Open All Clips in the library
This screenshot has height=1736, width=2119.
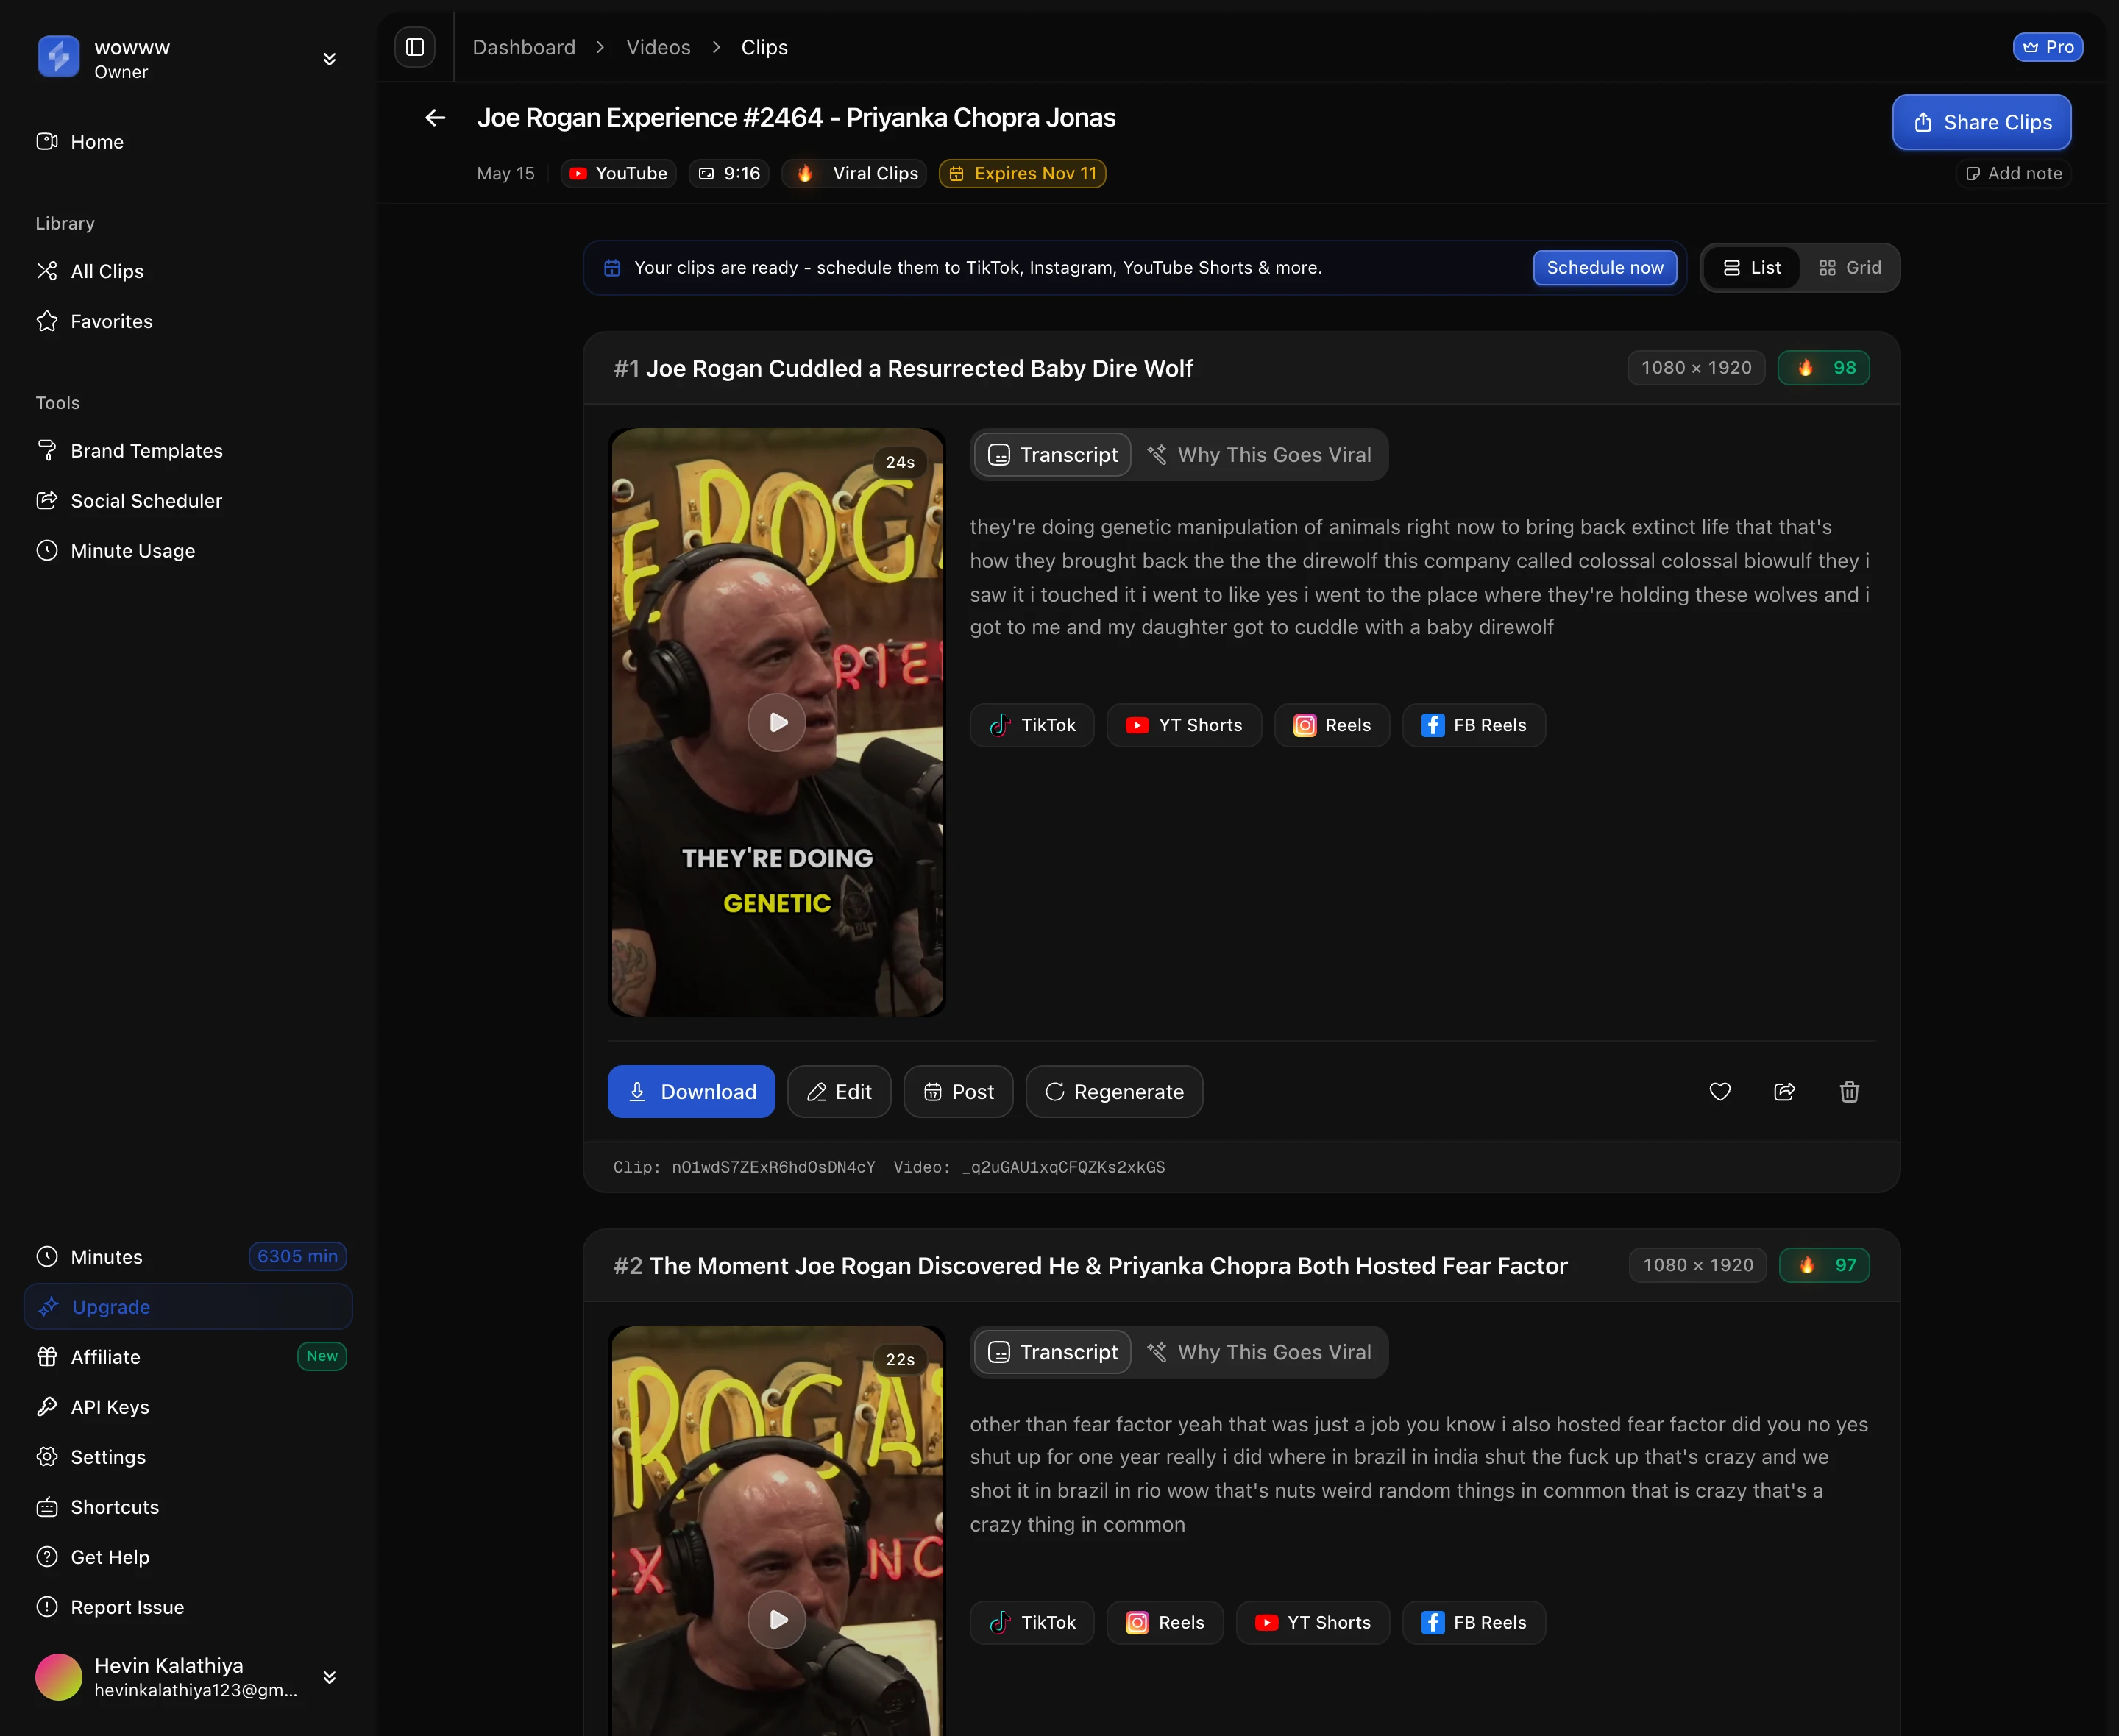(x=188, y=271)
